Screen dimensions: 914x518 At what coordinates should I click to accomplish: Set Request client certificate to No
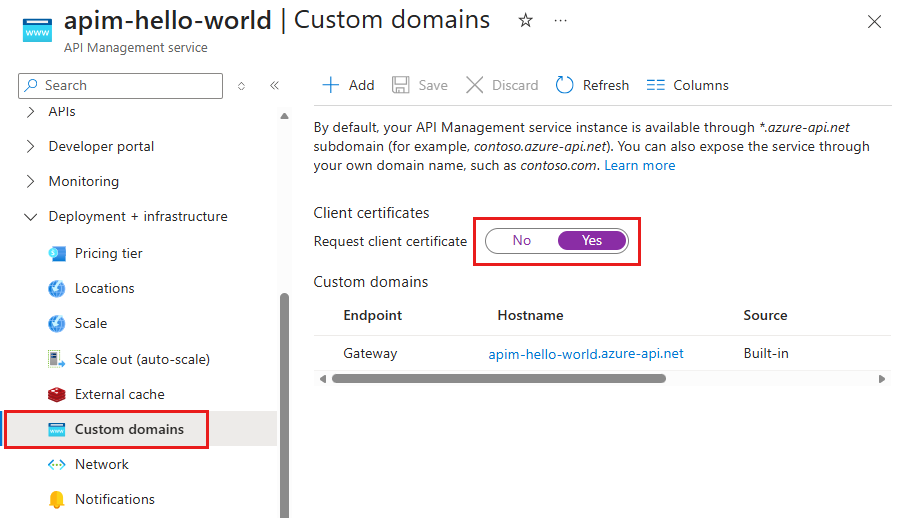(x=522, y=241)
